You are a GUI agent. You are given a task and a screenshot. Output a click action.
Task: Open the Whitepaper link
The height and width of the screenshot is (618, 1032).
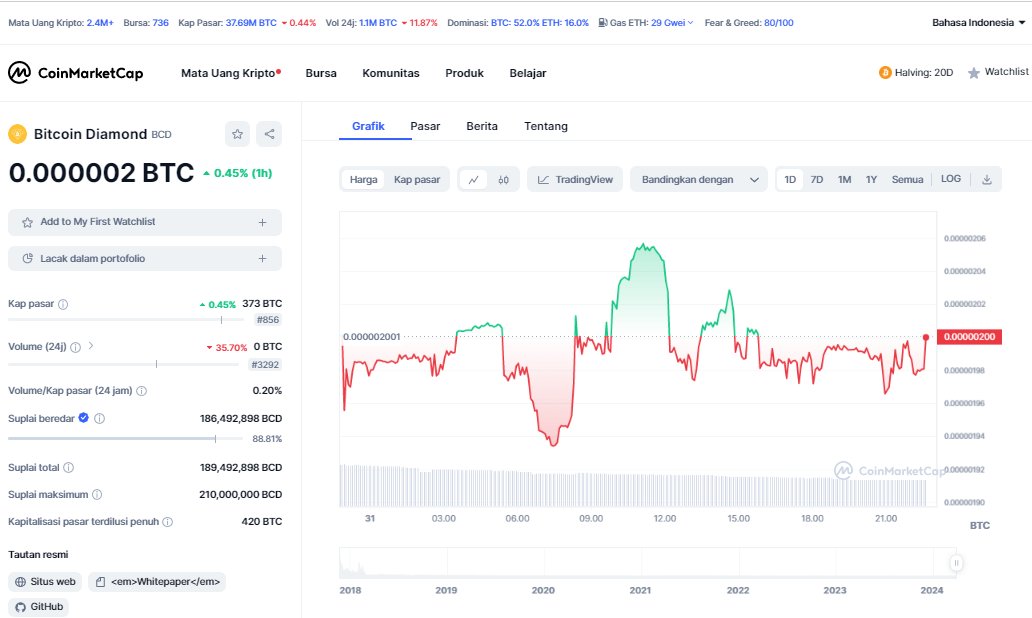pyautogui.click(x=157, y=582)
